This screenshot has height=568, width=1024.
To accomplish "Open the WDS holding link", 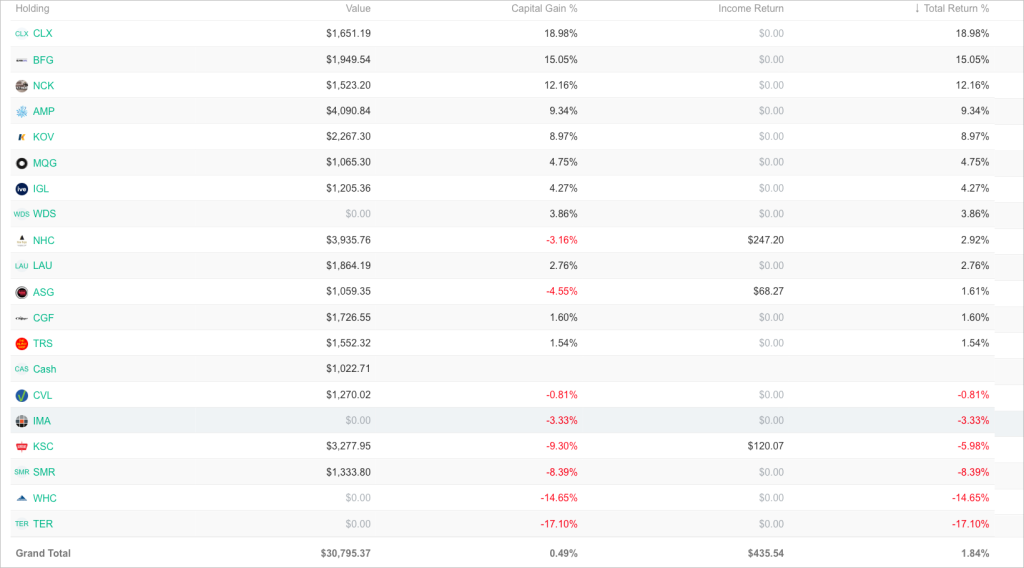I will tap(44, 213).
